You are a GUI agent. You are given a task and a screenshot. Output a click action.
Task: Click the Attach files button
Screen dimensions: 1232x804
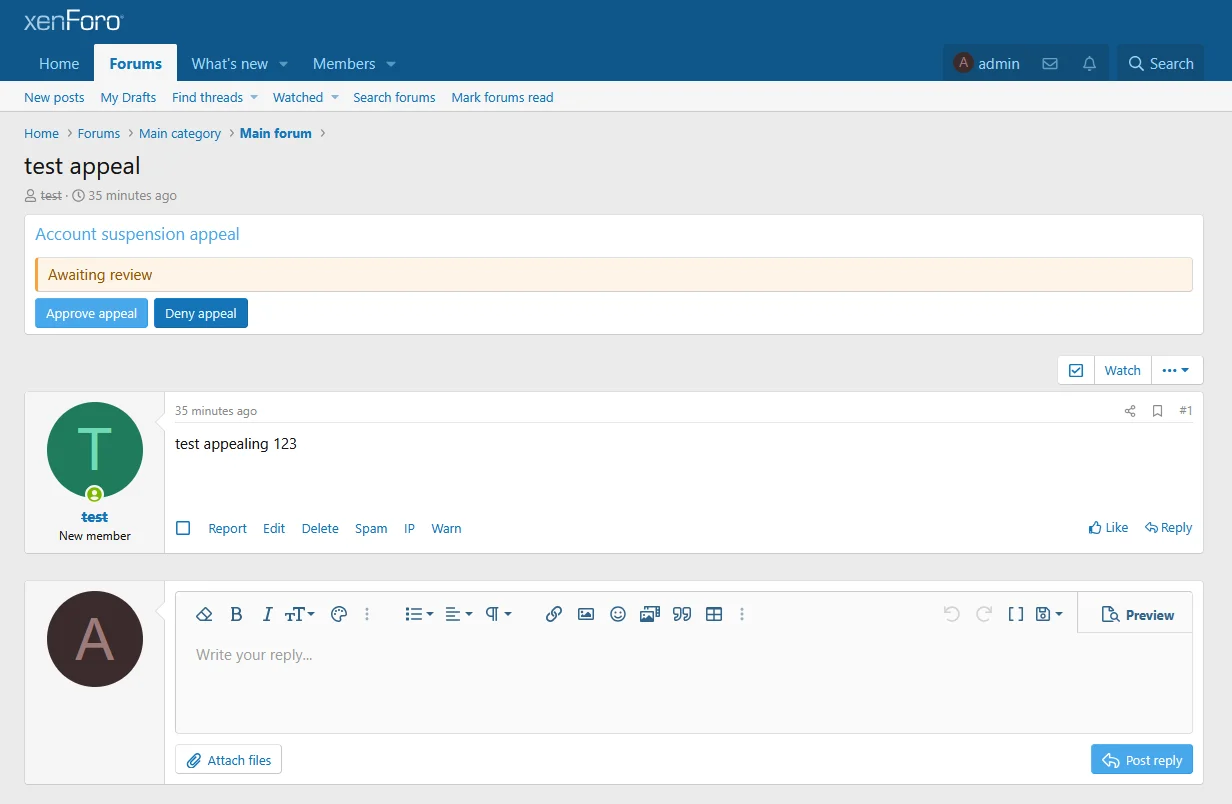[x=229, y=760]
